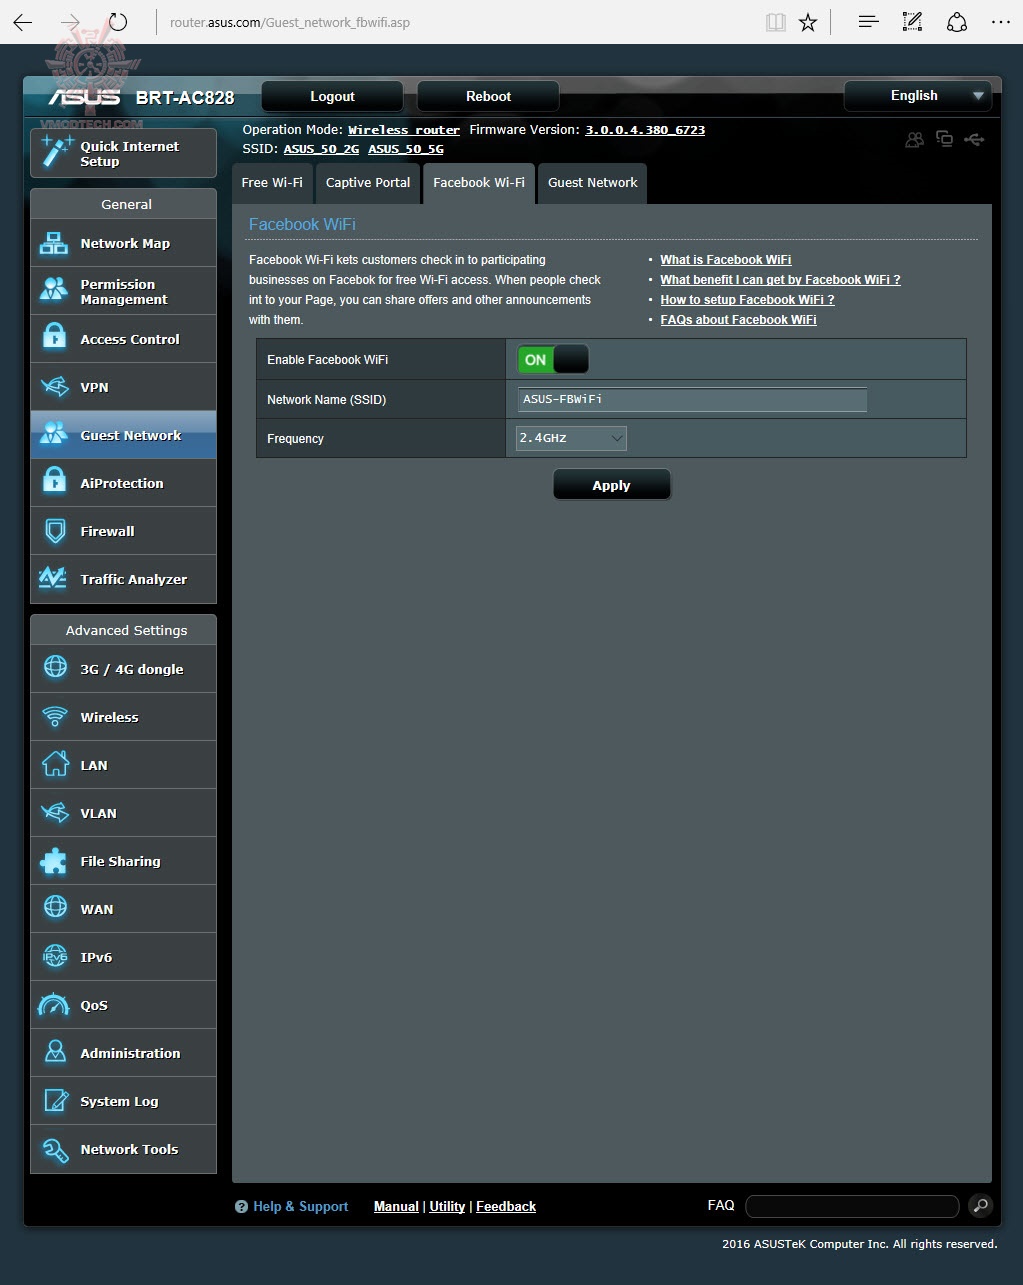The height and width of the screenshot is (1285, 1023).
Task: Click the browser address bar URL
Action: click(x=290, y=22)
